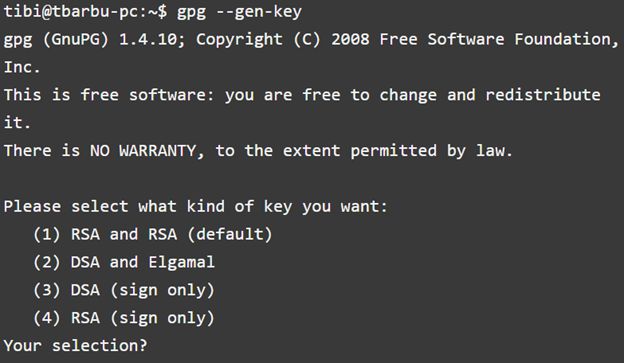The height and width of the screenshot is (363, 624).
Task: Click 'permitted by law' phrase
Action: click(431, 151)
